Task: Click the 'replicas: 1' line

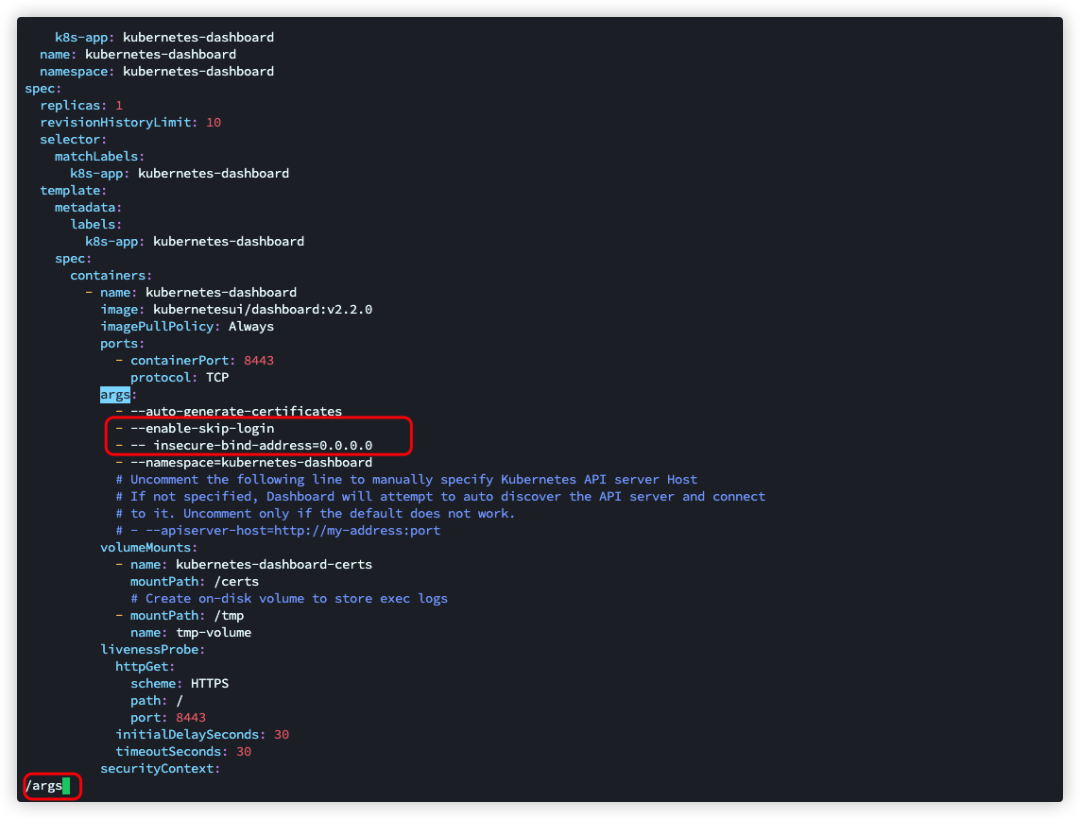Action: [81, 105]
